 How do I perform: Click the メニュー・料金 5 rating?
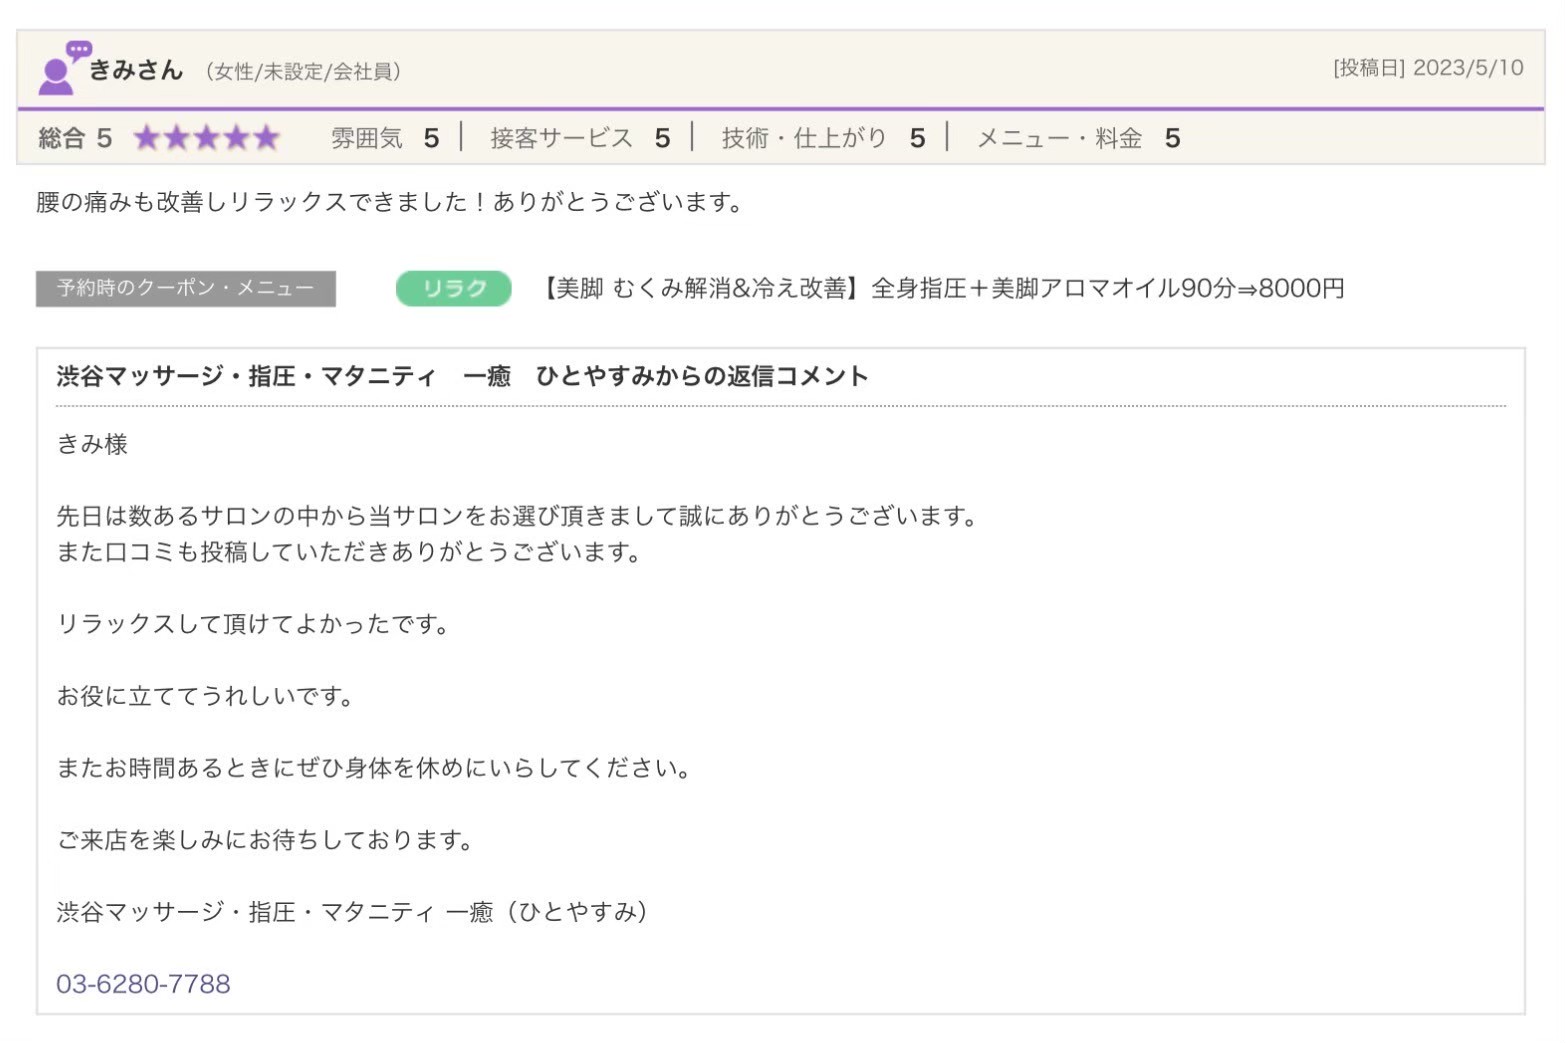[1079, 138]
